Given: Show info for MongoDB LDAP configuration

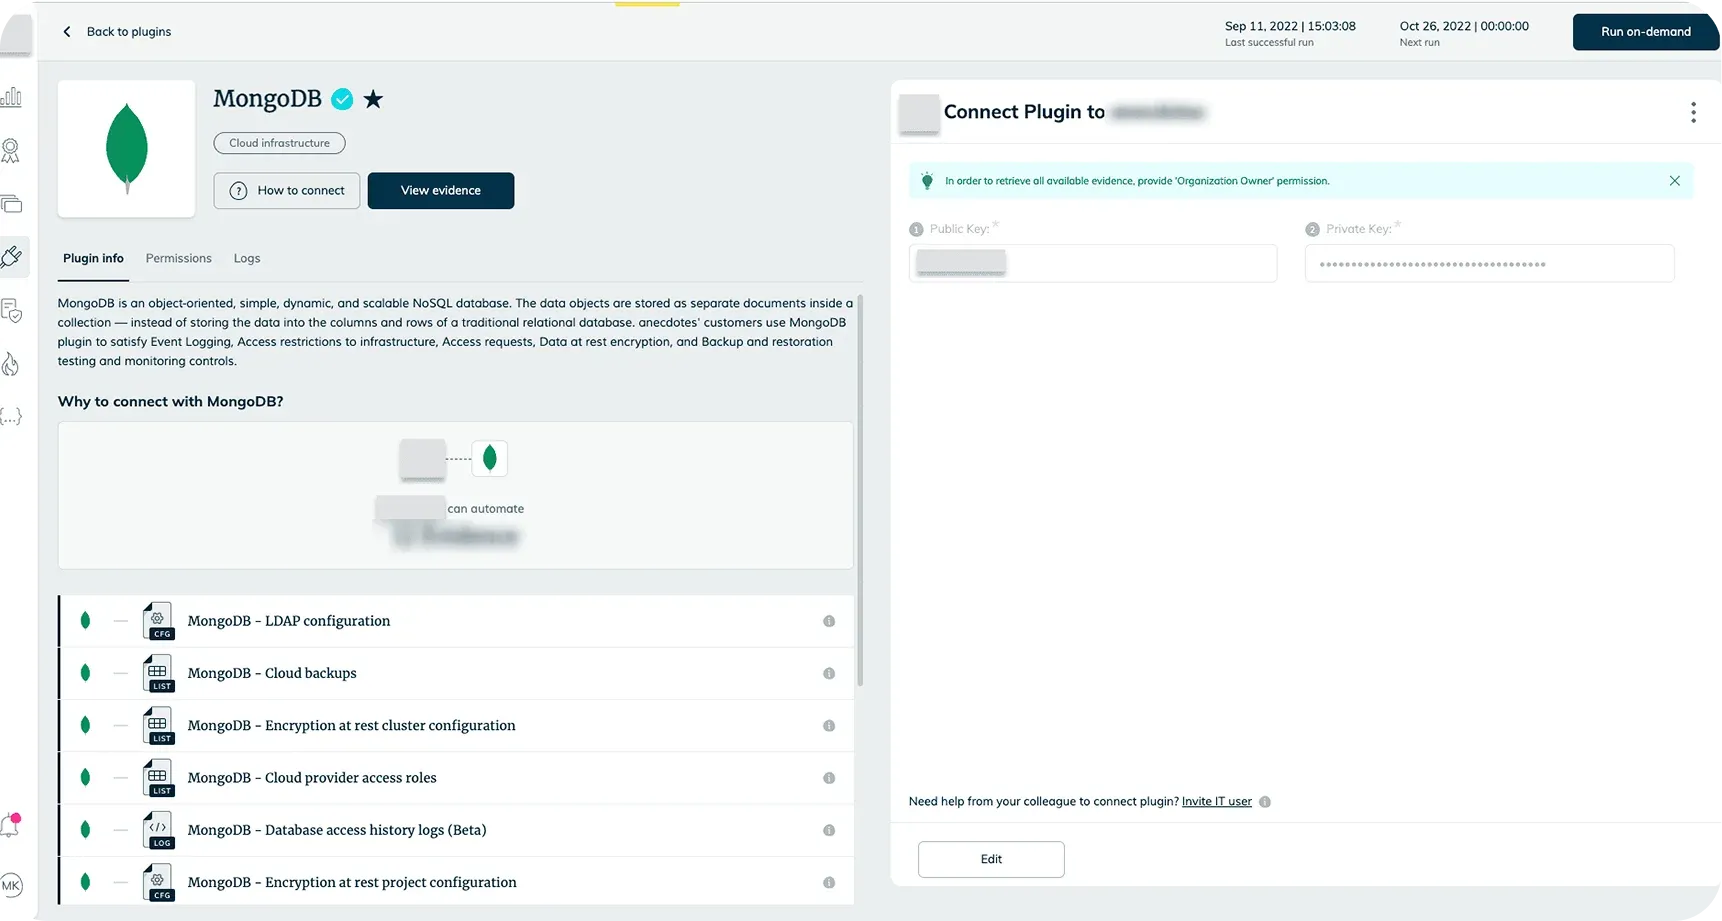Looking at the screenshot, I should coord(828,621).
